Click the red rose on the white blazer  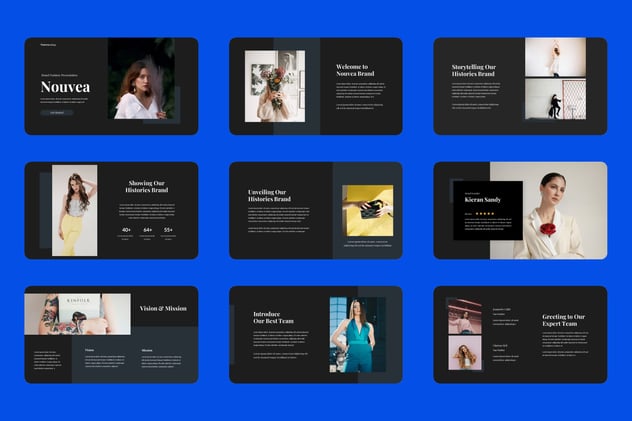pyautogui.click(x=548, y=229)
